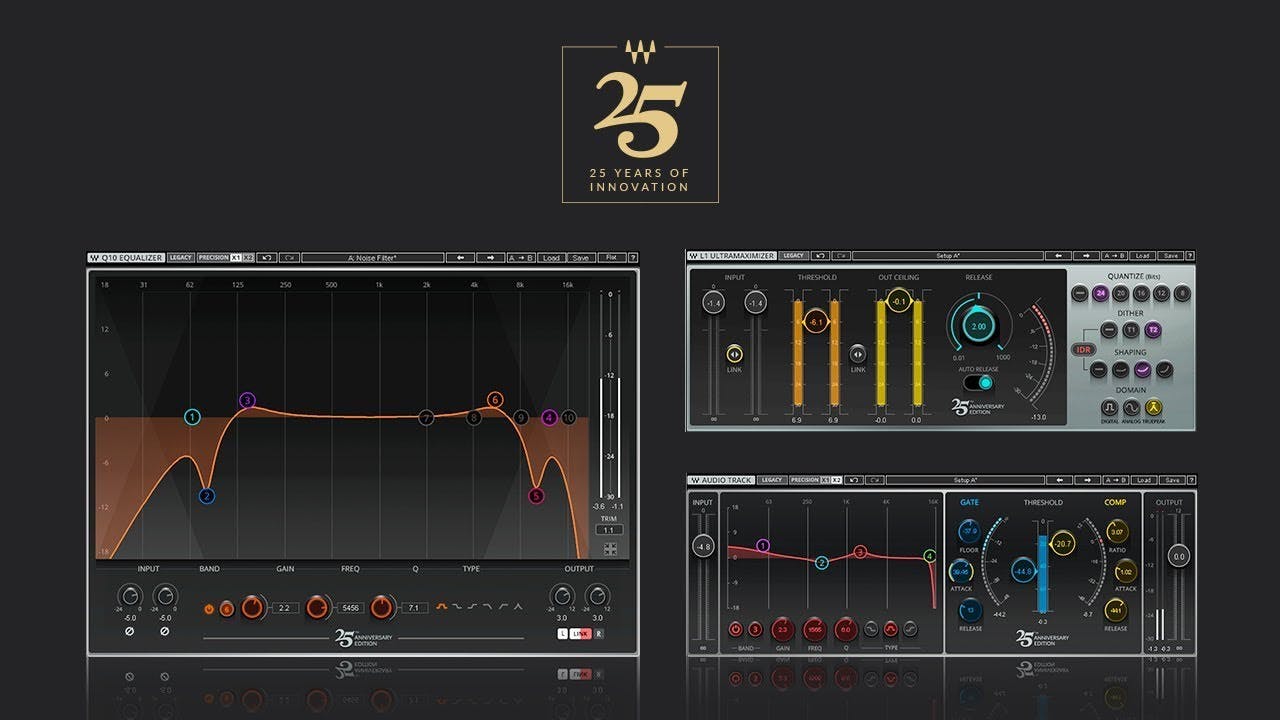This screenshot has width=1280, height=720.
Task: Open Q10 preset menu 'A: Noise Filter'
Action: (372, 258)
